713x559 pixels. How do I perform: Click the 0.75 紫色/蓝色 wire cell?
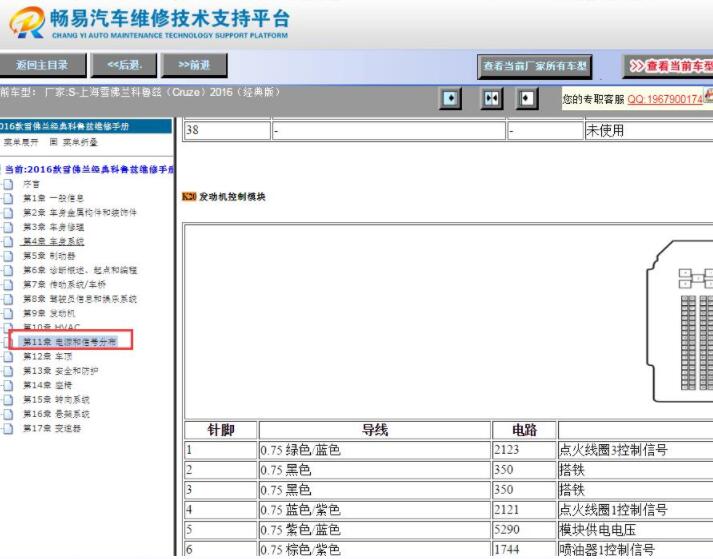pos(375,530)
